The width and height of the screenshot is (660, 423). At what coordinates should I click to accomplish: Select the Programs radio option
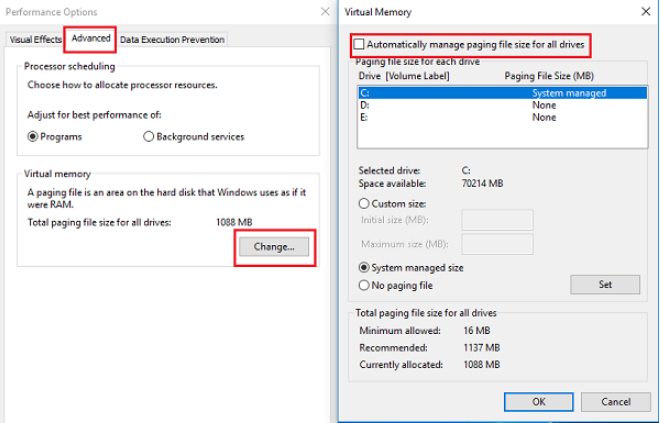(x=33, y=137)
